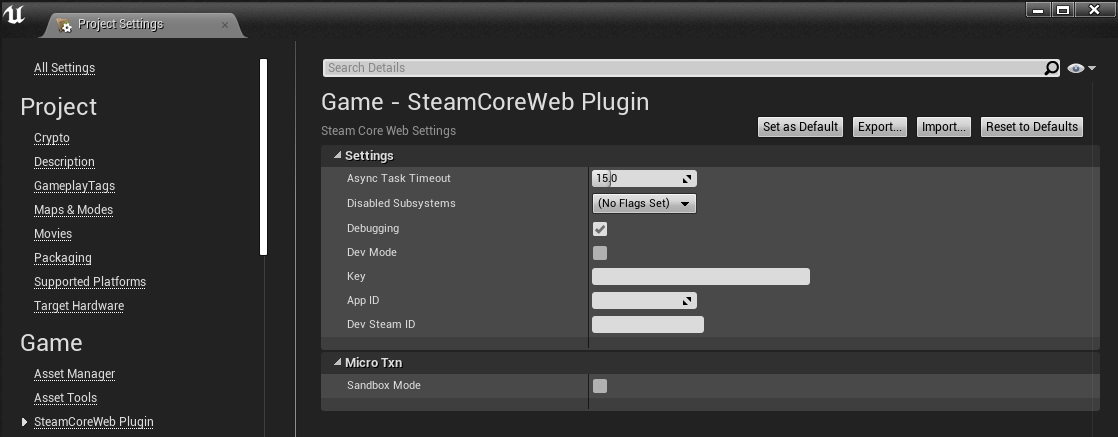
Task: Open Supported Platforms settings
Action: click(90, 282)
